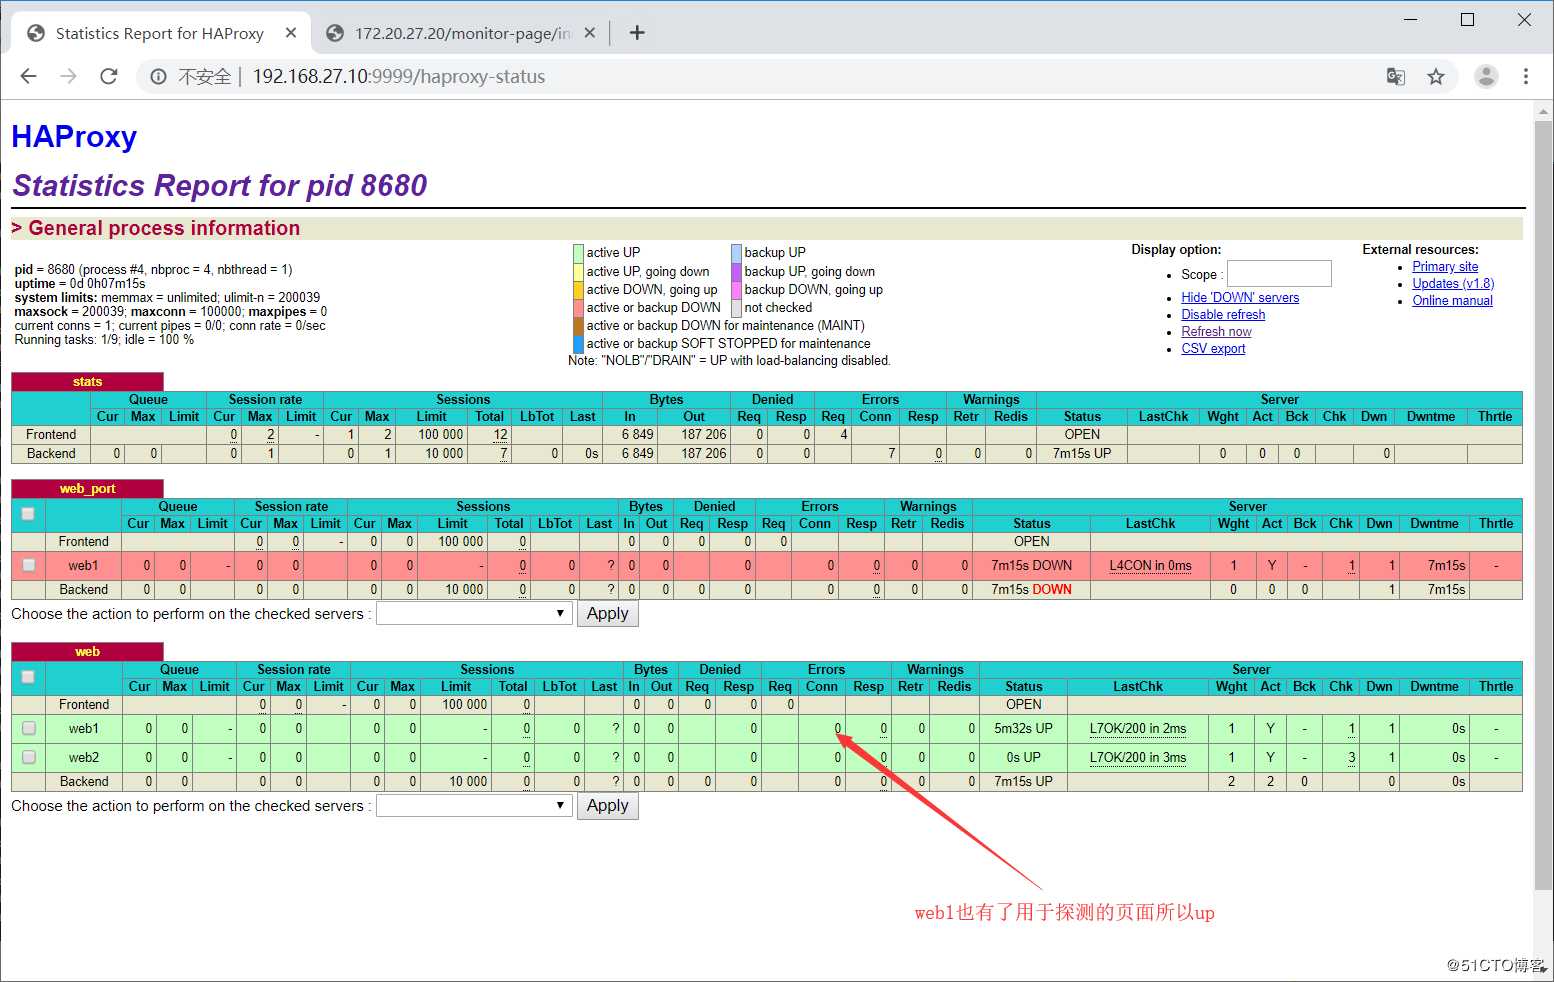Click the 5m32s UP status cell
Screen dimensions: 1554x982
coord(1023,728)
